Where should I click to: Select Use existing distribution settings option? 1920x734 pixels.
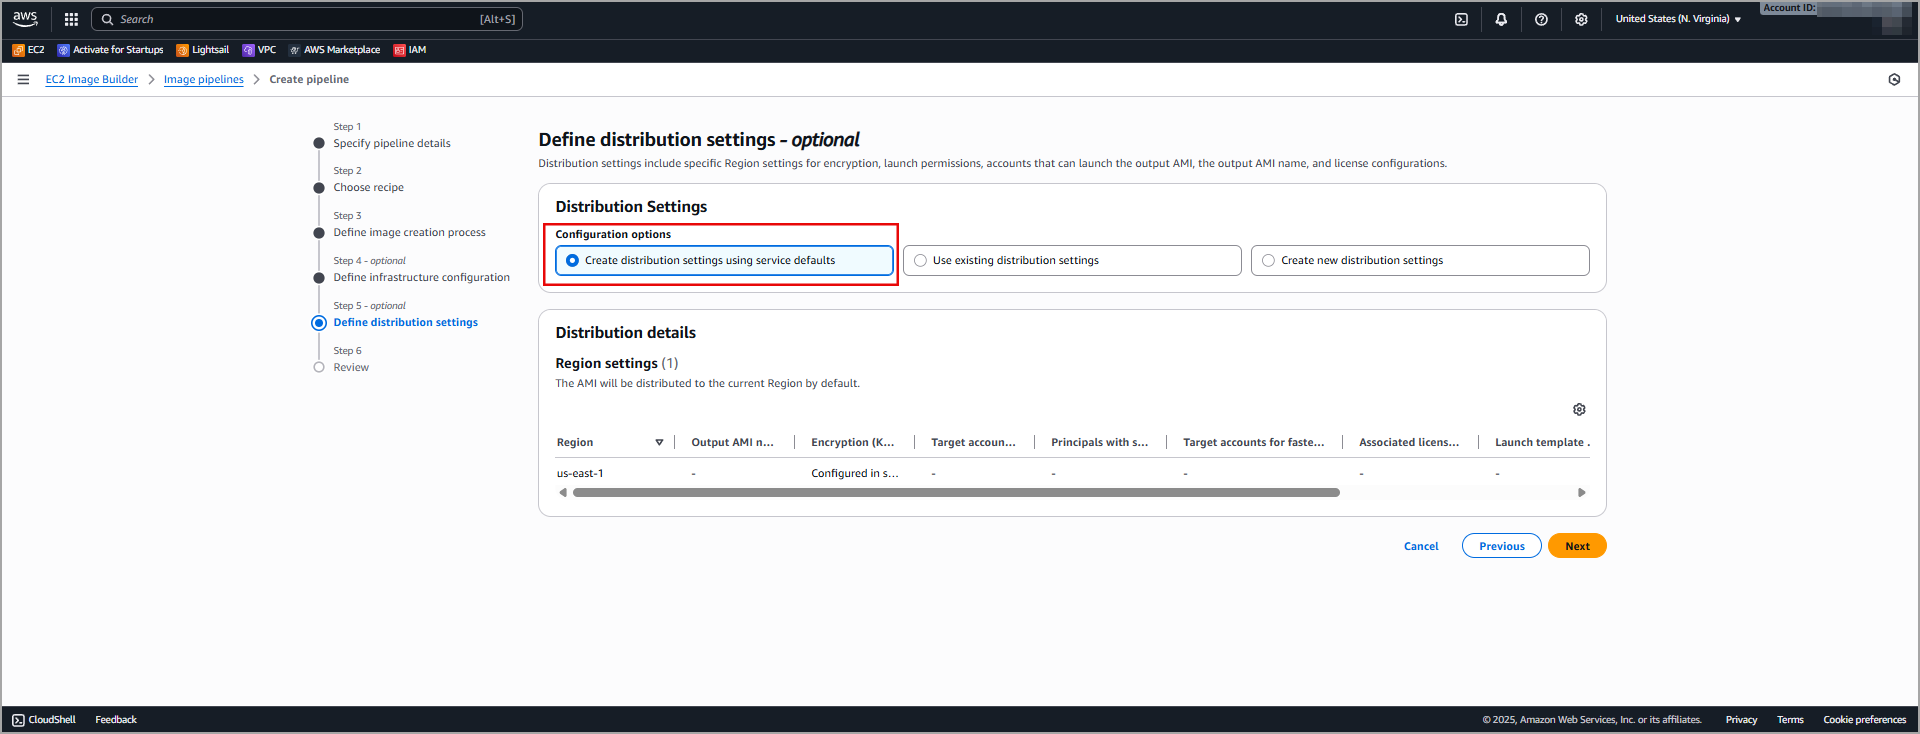(921, 261)
